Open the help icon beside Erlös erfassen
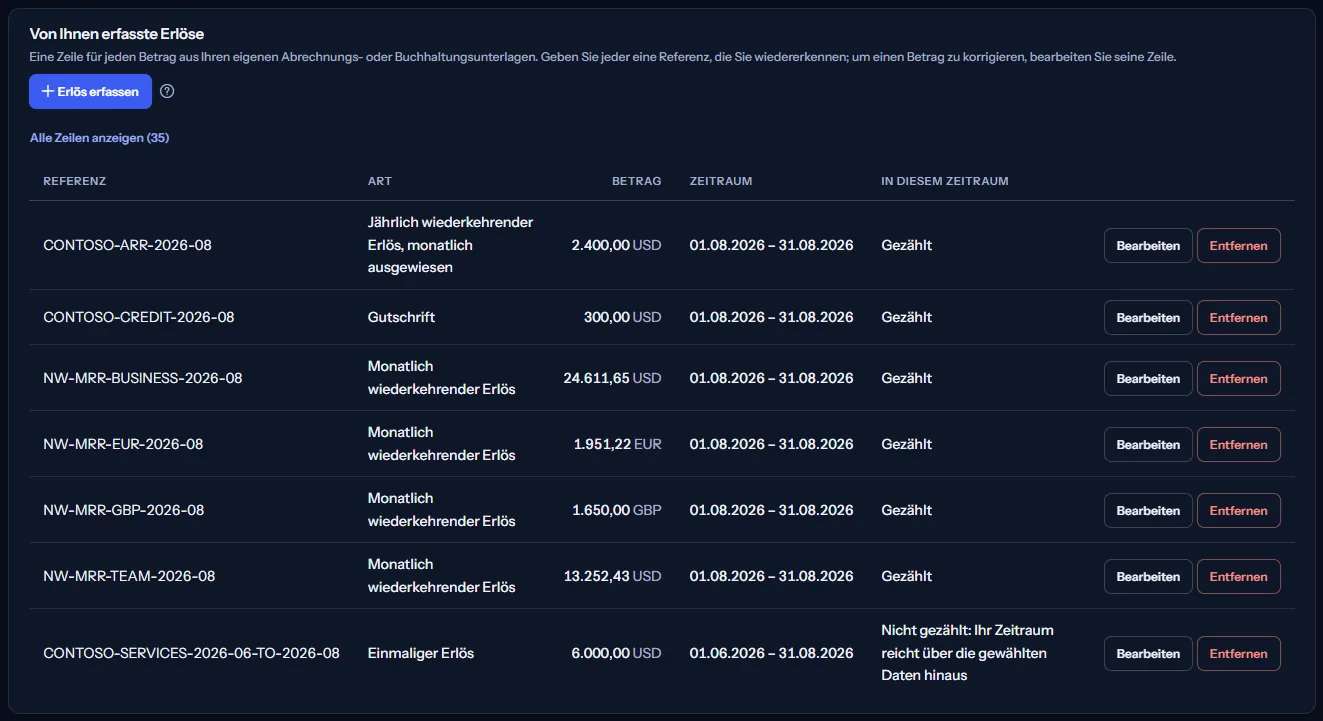Viewport: 1323px width, 721px height. click(167, 91)
